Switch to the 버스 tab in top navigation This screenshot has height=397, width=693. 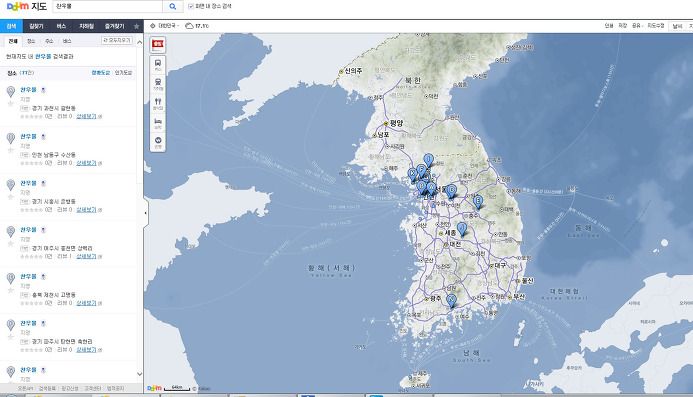tap(61, 27)
